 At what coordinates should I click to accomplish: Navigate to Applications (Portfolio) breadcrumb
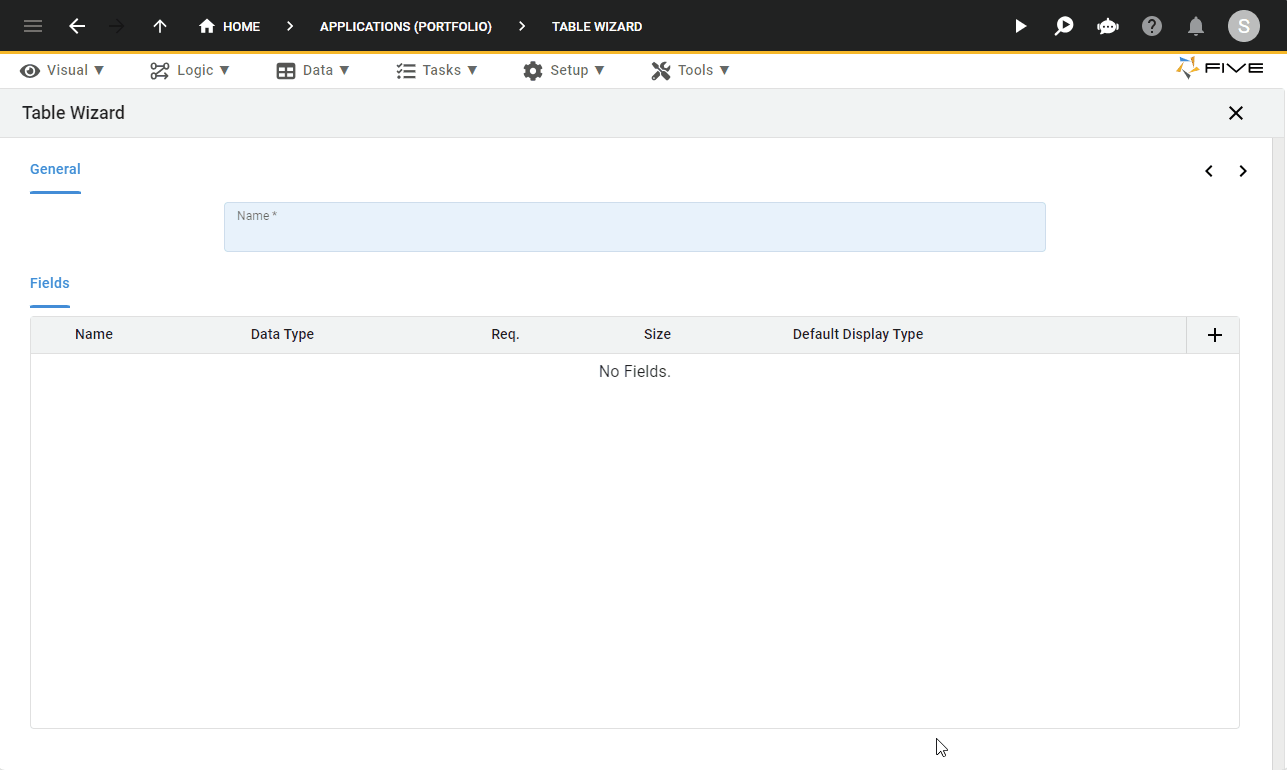(x=406, y=27)
